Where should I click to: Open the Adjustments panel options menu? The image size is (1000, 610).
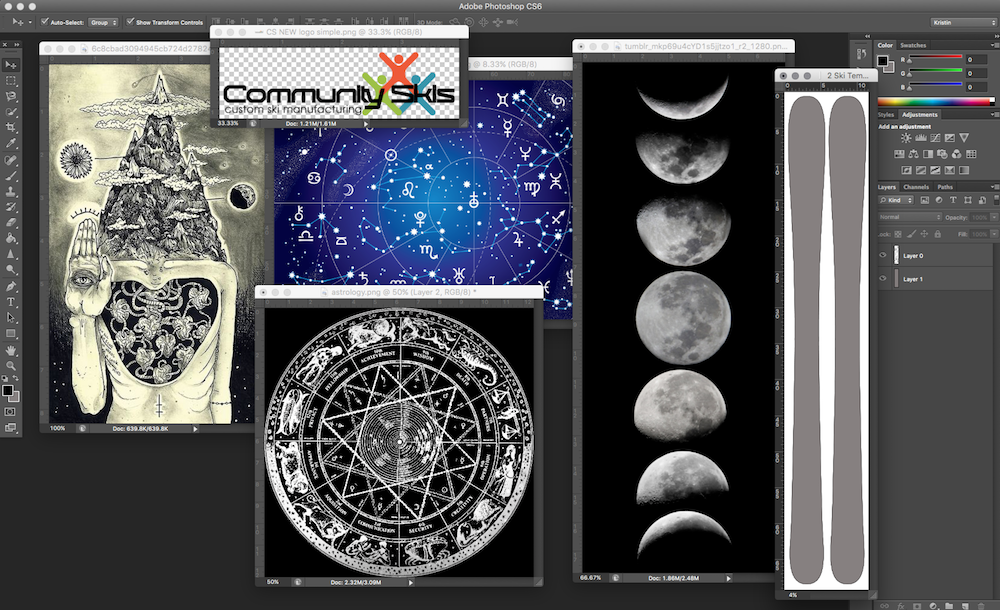(994, 115)
